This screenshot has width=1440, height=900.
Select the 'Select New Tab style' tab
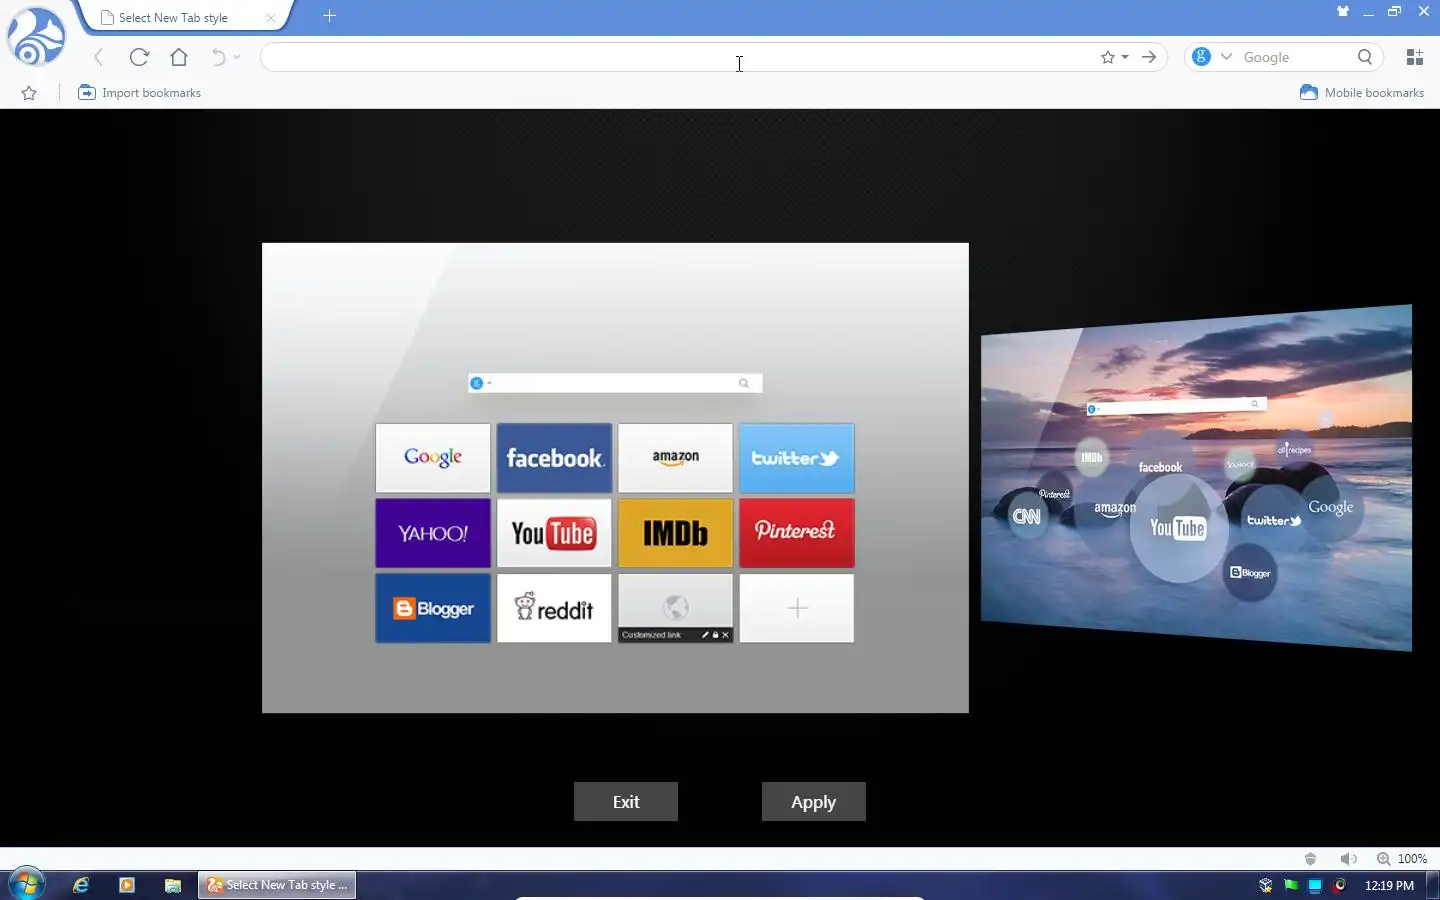pyautogui.click(x=185, y=17)
